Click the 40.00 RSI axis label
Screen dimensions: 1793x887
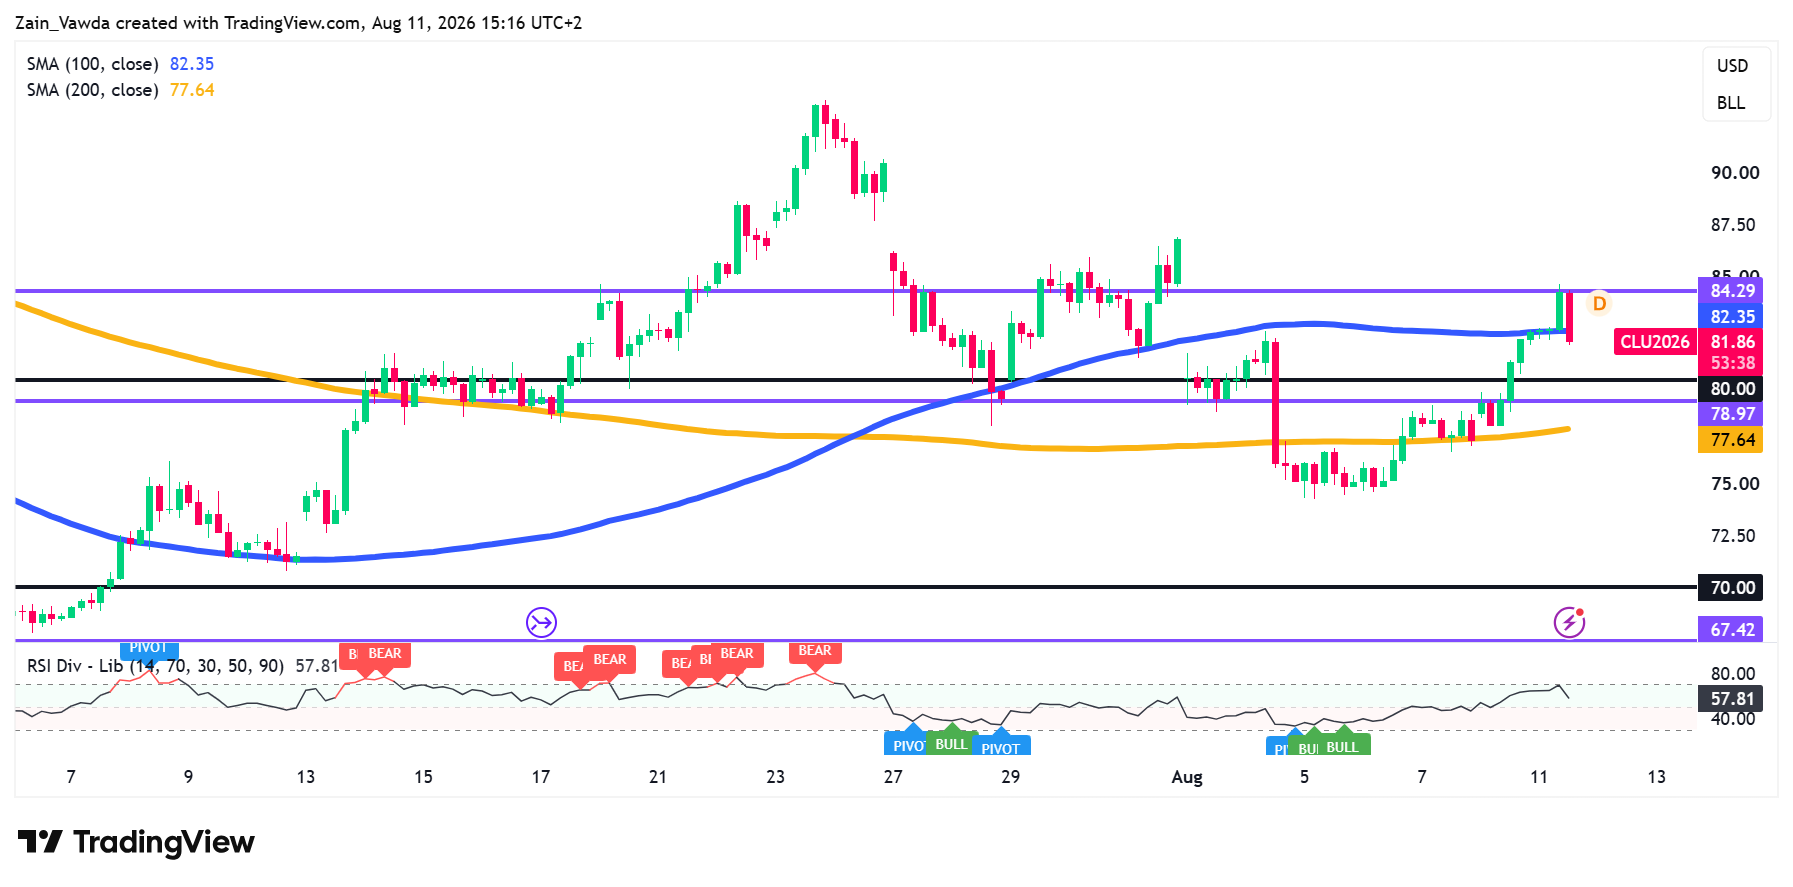(x=1733, y=719)
